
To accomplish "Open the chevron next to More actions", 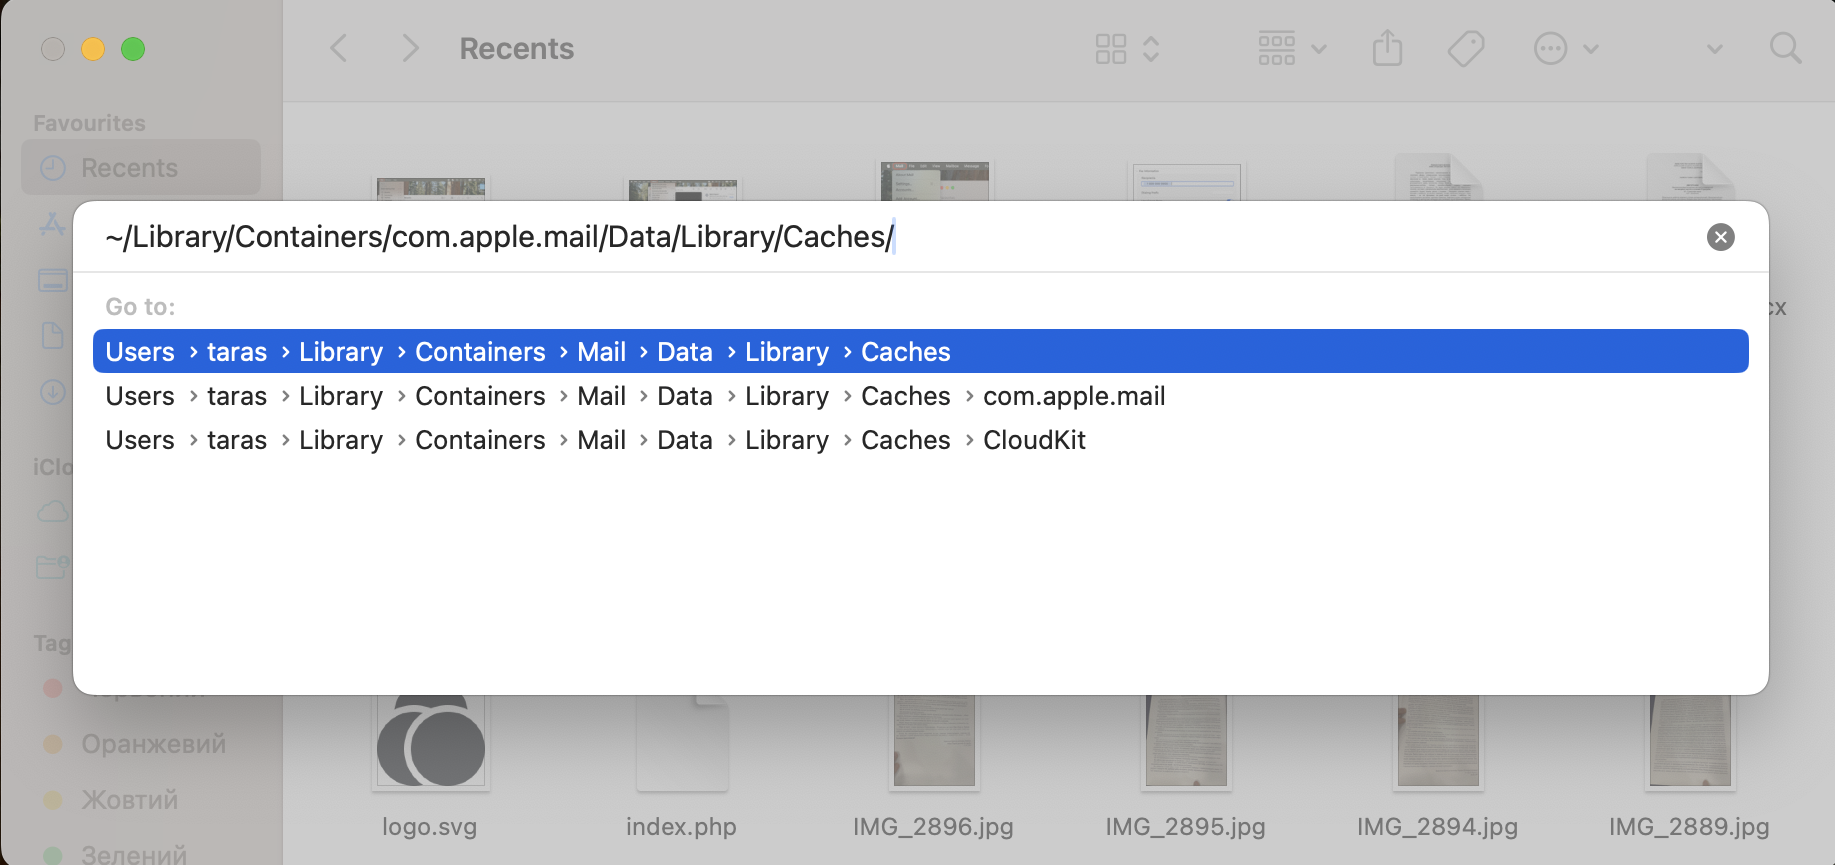I will [1590, 47].
